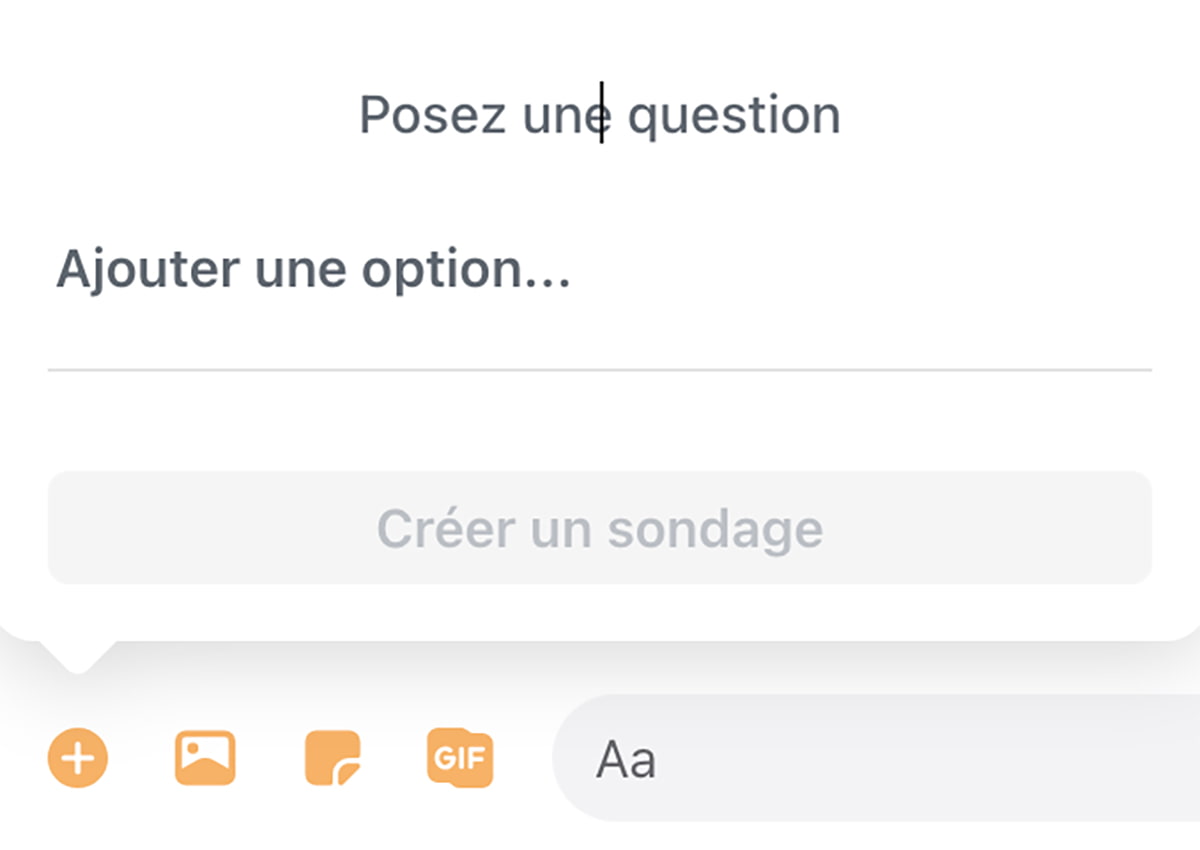This screenshot has width=1200, height=850.
Task: Click the 'Posez une question' field
Action: (599, 115)
